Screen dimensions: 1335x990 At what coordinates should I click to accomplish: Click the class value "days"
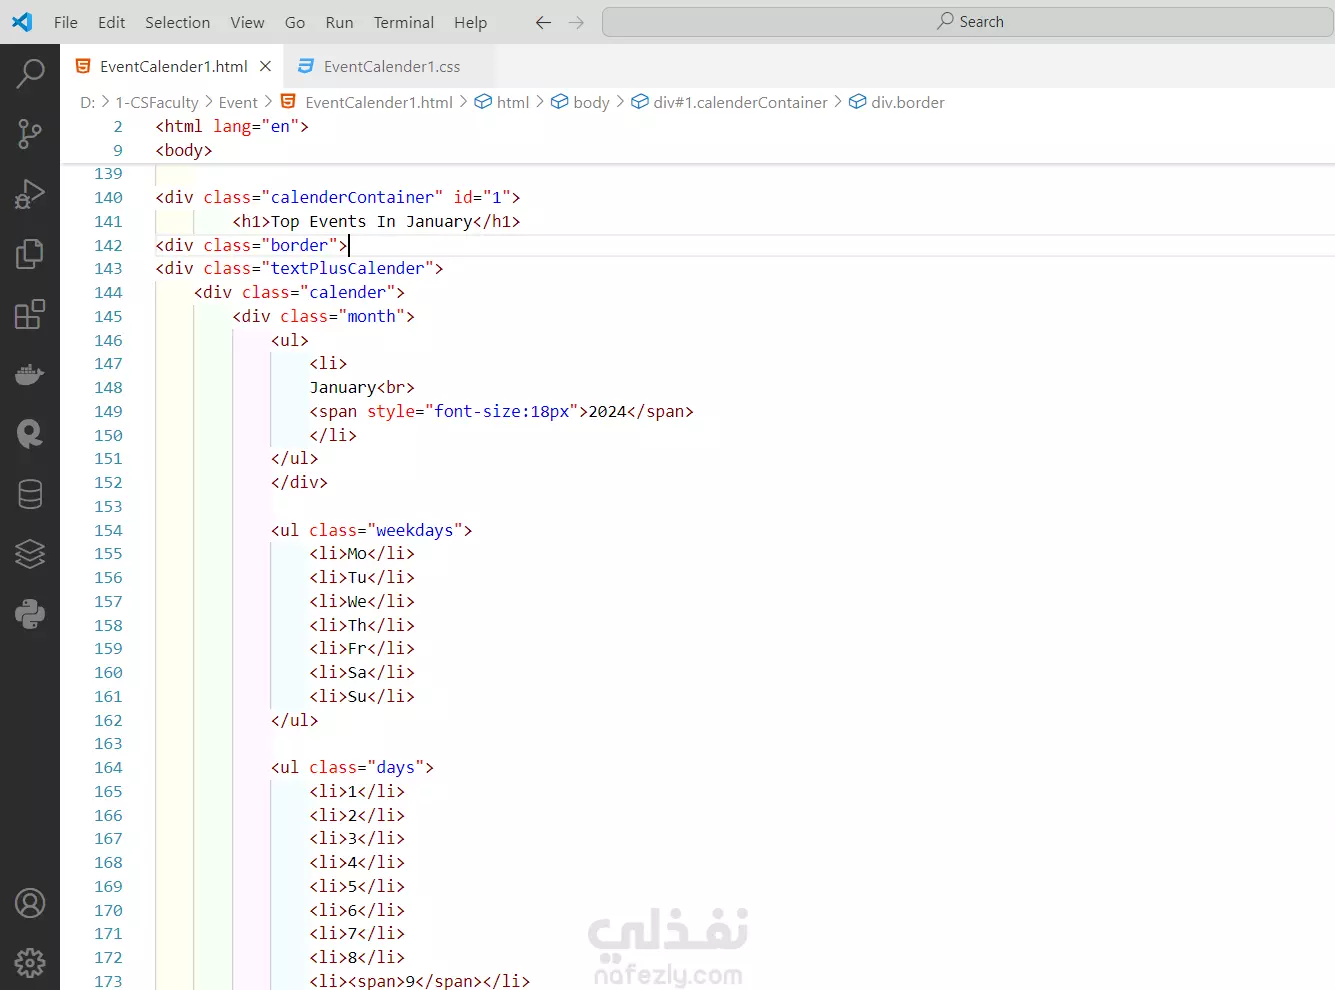point(395,767)
